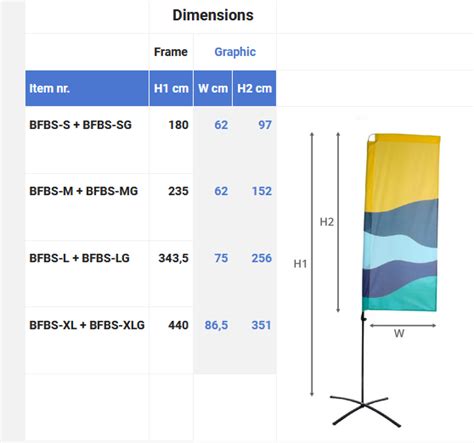This screenshot has height=443, width=474.
Task: Select the BFBS-L + BFBS-LG row
Action: [151, 274]
